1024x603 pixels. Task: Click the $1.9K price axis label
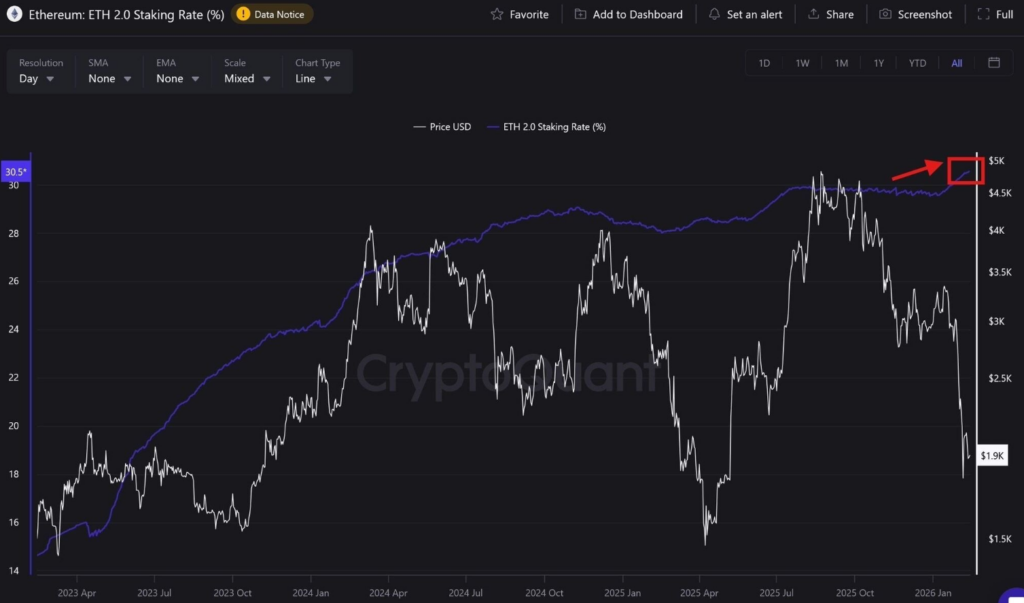click(991, 455)
